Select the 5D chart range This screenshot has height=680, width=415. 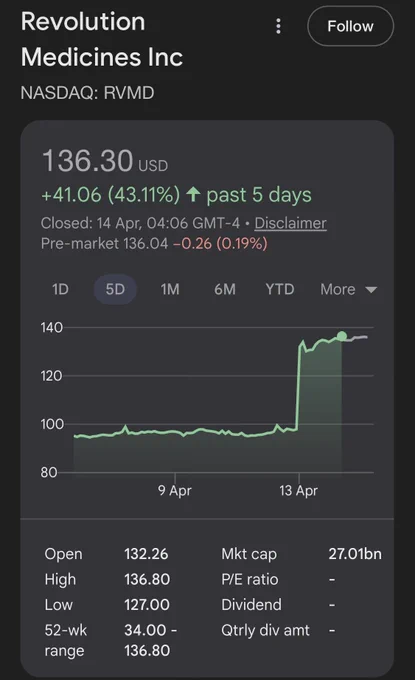pyautogui.click(x=115, y=289)
